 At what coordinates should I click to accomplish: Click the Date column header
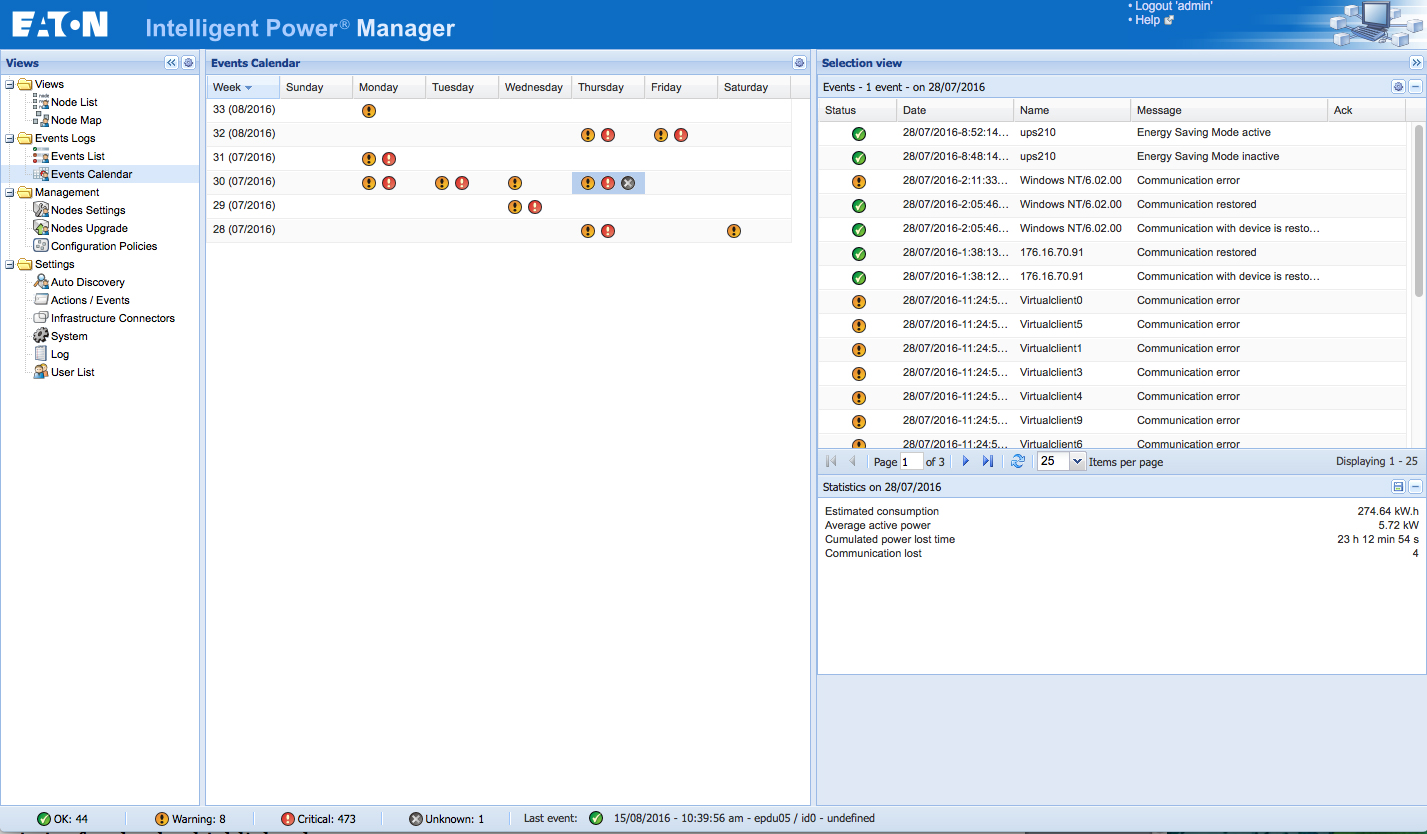pos(955,110)
